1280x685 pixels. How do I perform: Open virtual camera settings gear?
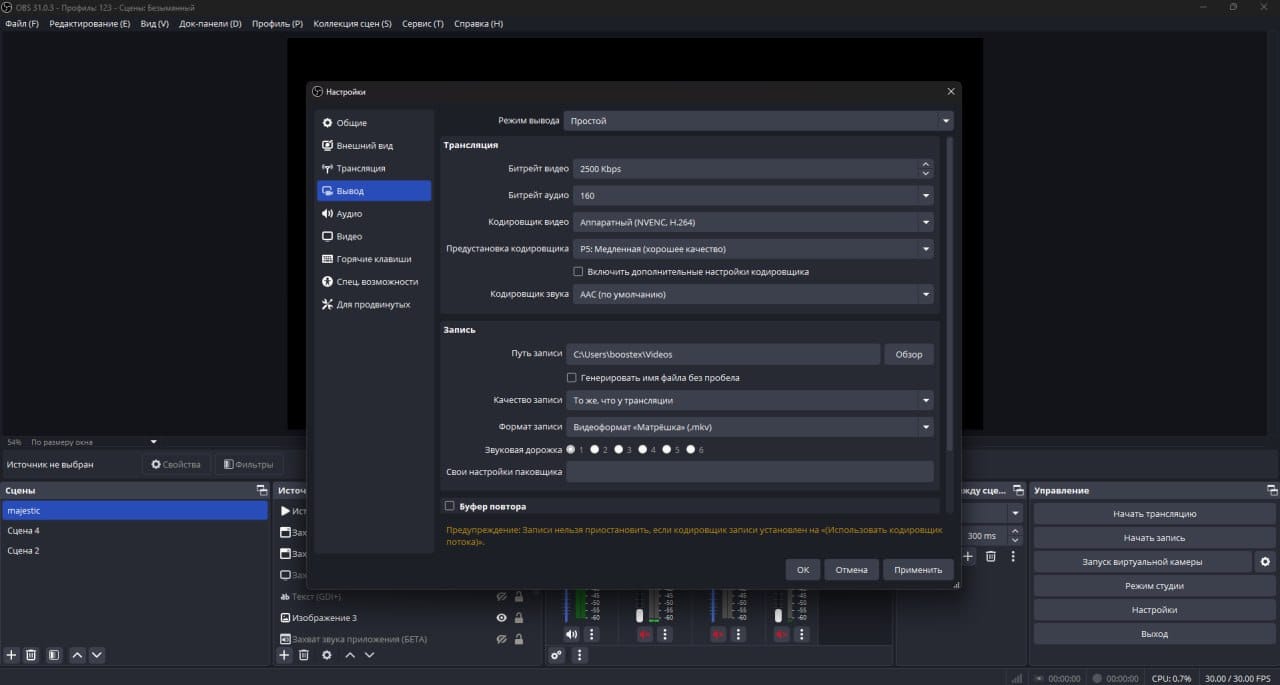pos(1266,562)
